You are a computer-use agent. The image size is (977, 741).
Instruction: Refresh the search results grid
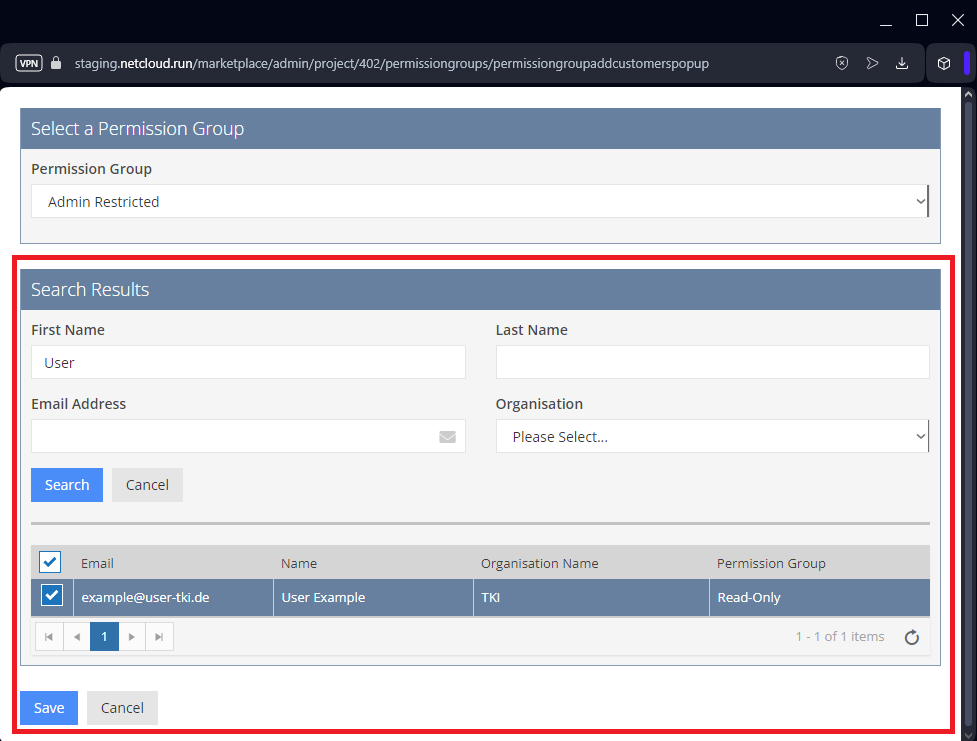911,637
